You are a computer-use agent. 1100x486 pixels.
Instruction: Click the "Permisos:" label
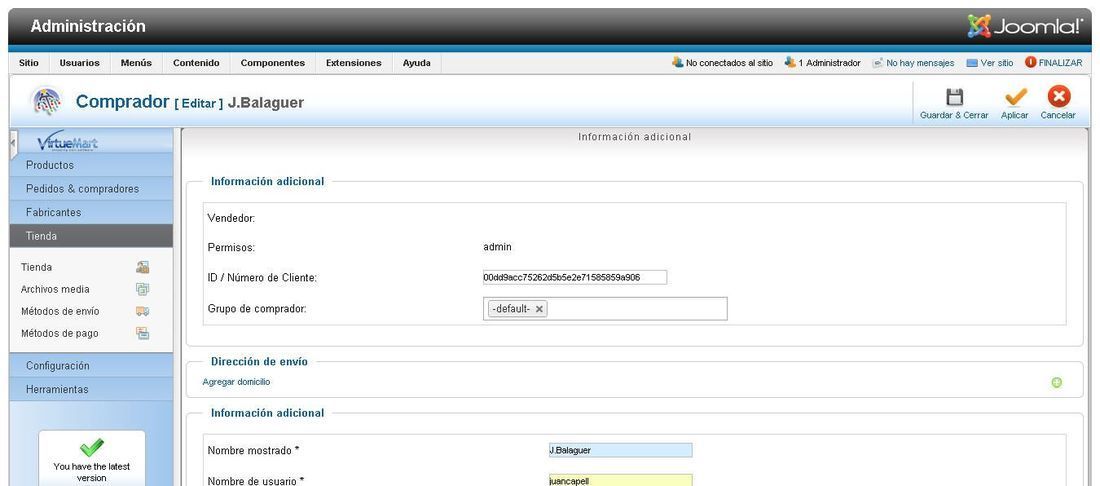pyautogui.click(x=231, y=248)
